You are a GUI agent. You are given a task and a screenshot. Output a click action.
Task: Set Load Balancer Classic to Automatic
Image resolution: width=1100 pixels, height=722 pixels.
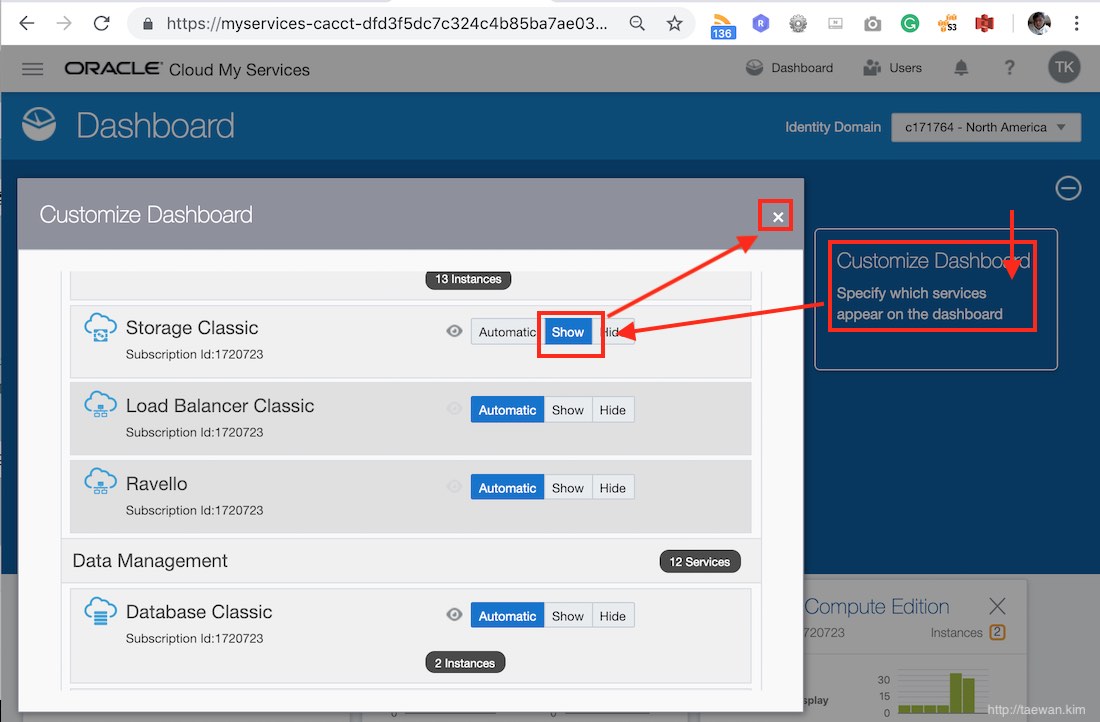(507, 410)
